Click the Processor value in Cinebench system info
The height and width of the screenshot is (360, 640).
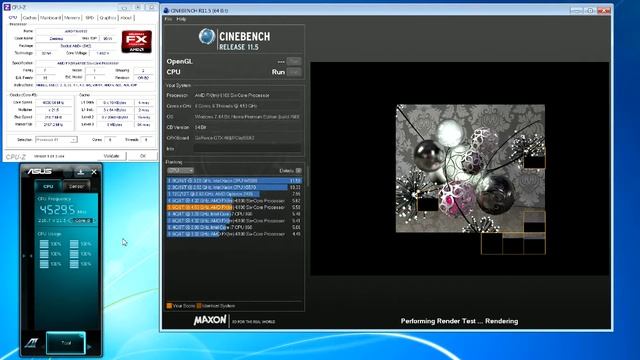(232, 96)
